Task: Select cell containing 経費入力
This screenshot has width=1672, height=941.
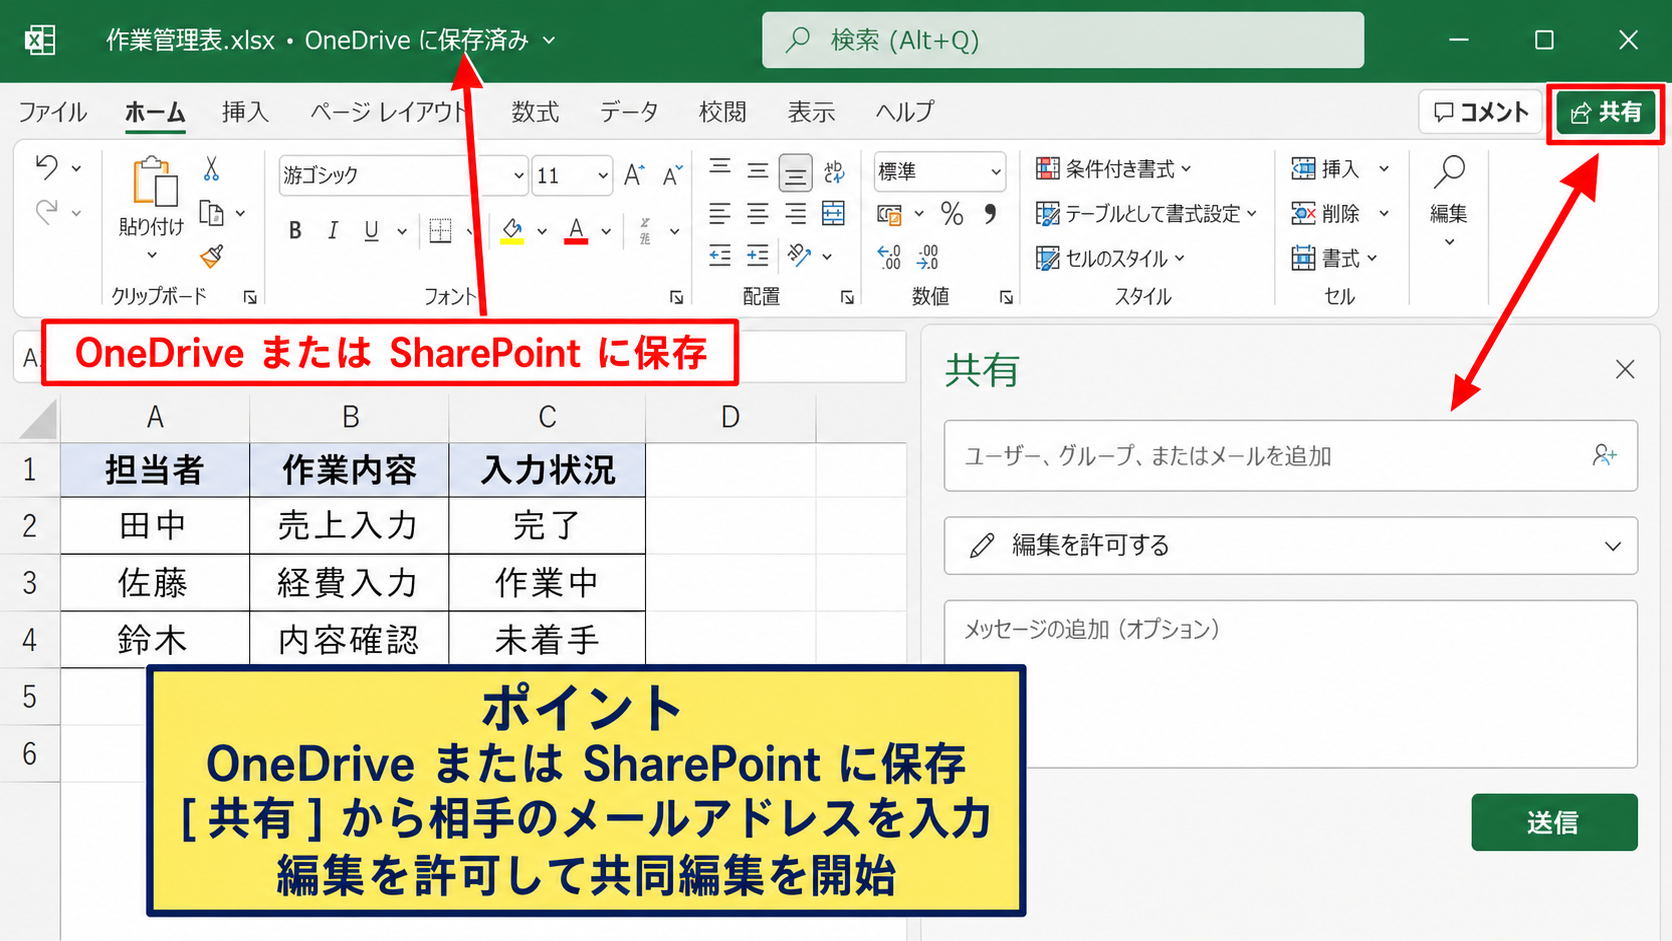Action: tap(349, 583)
